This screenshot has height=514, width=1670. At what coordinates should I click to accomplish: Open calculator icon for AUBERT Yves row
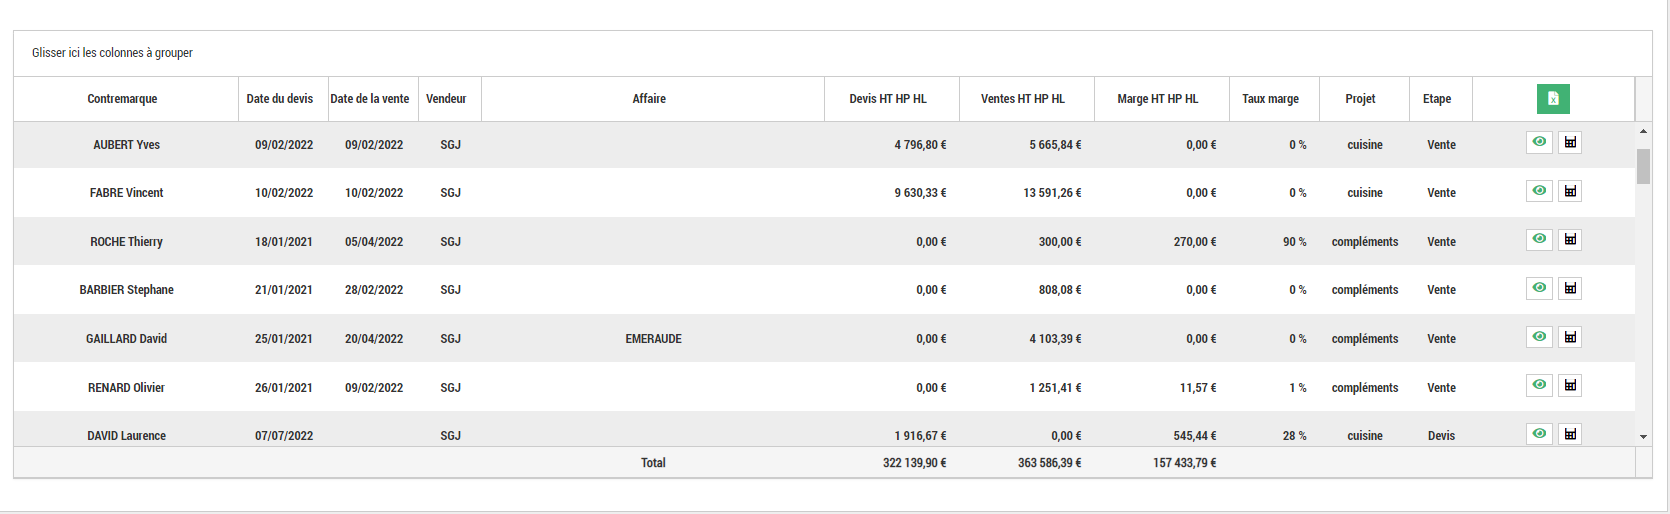(x=1570, y=143)
